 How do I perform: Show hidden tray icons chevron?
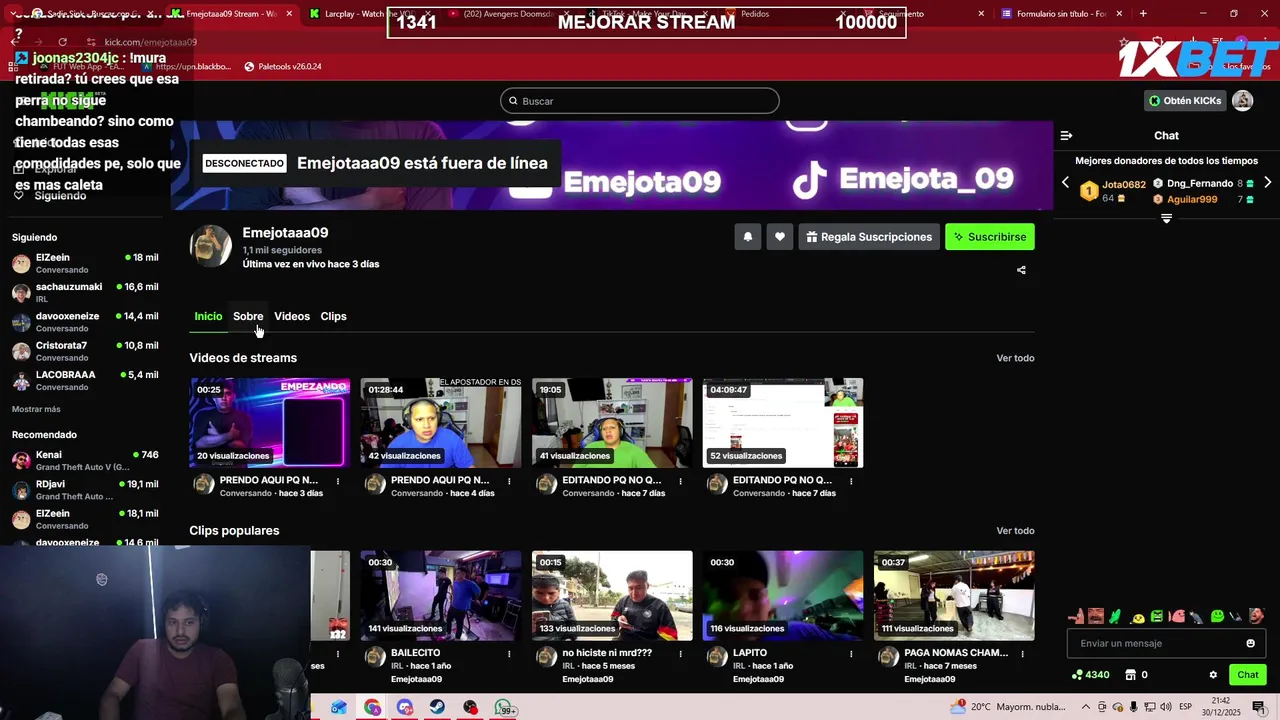coord(1088,707)
